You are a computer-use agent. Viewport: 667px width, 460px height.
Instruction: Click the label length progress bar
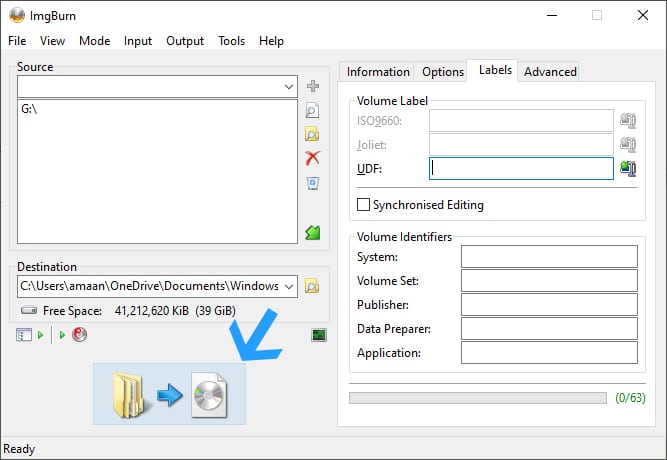tap(478, 398)
